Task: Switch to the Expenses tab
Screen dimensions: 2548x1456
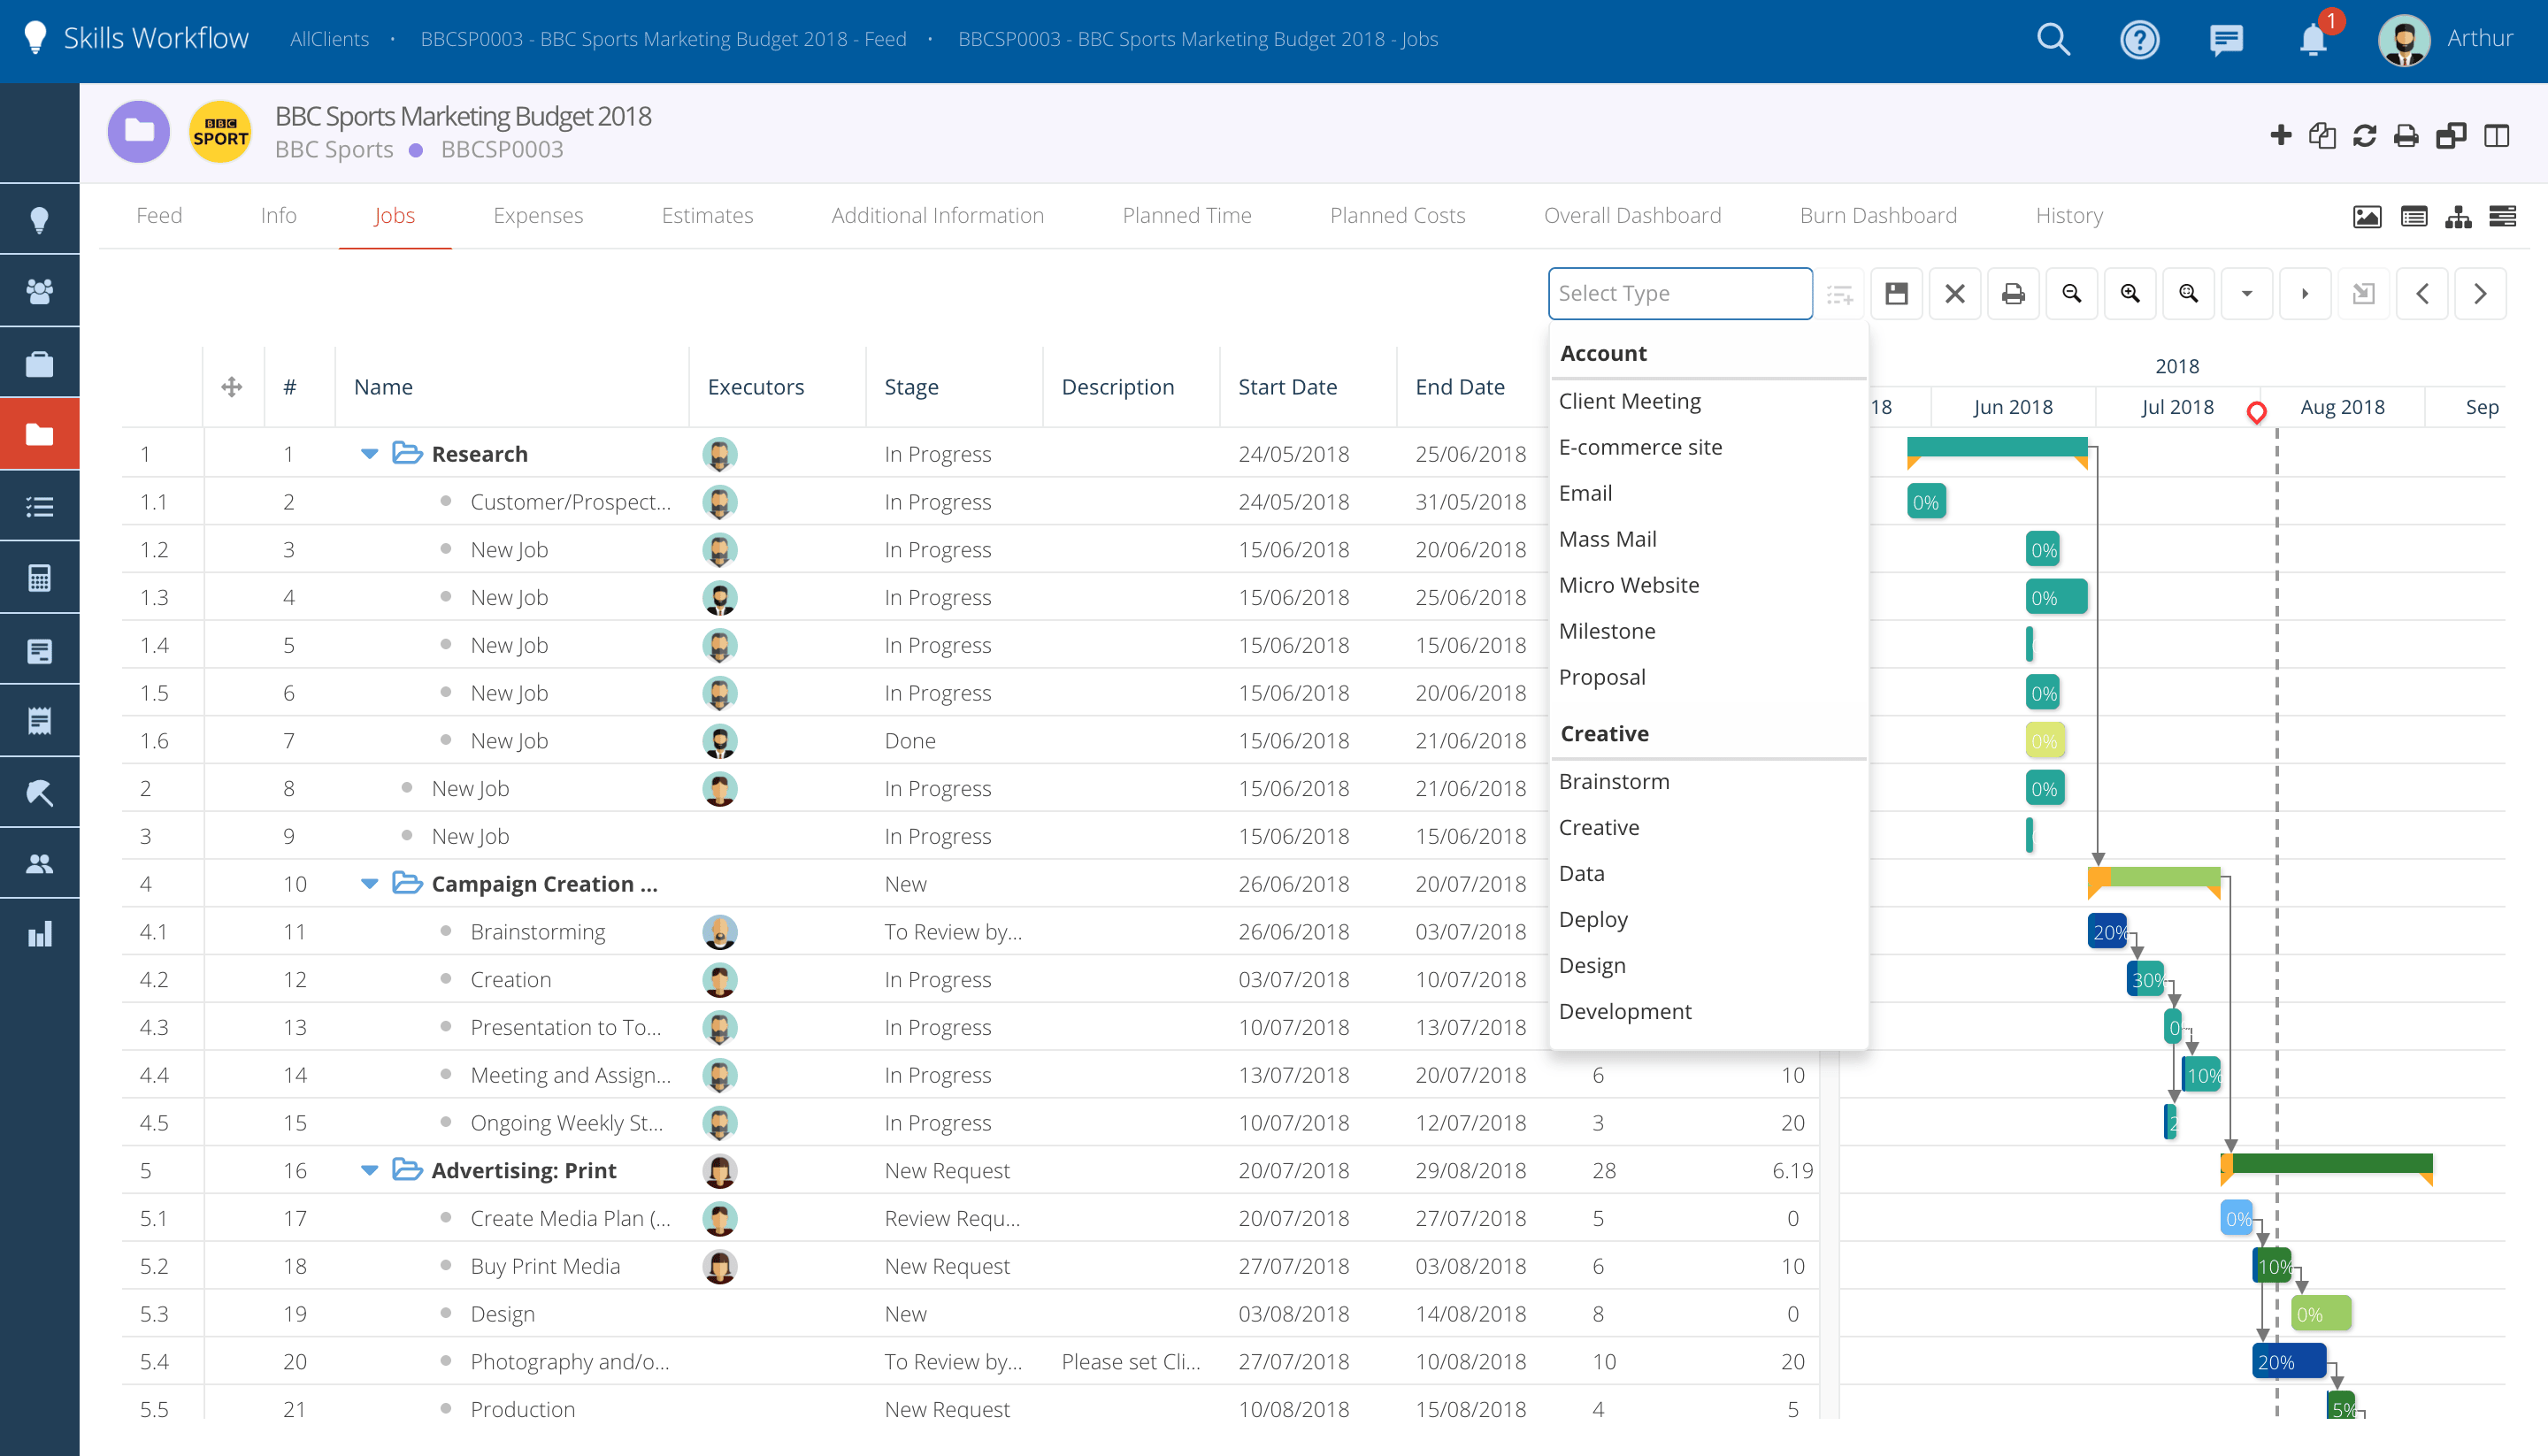Action: pos(537,215)
